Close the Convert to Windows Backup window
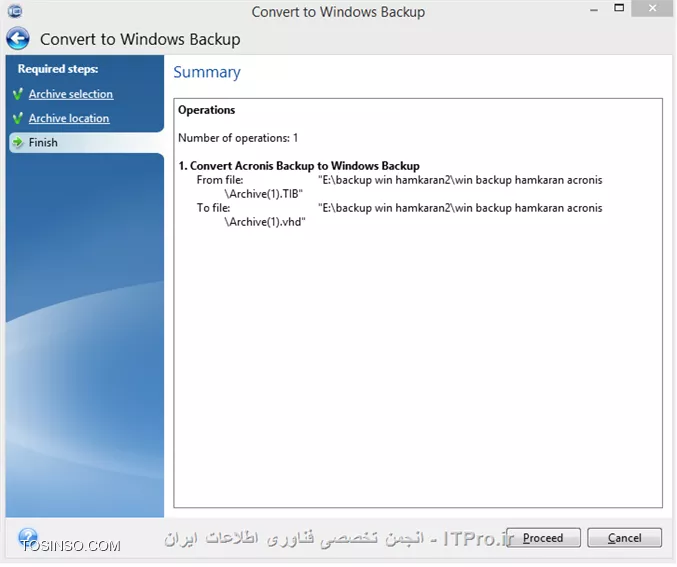Image resolution: width=677 pixels, height=567 pixels. pyautogui.click(x=652, y=8)
